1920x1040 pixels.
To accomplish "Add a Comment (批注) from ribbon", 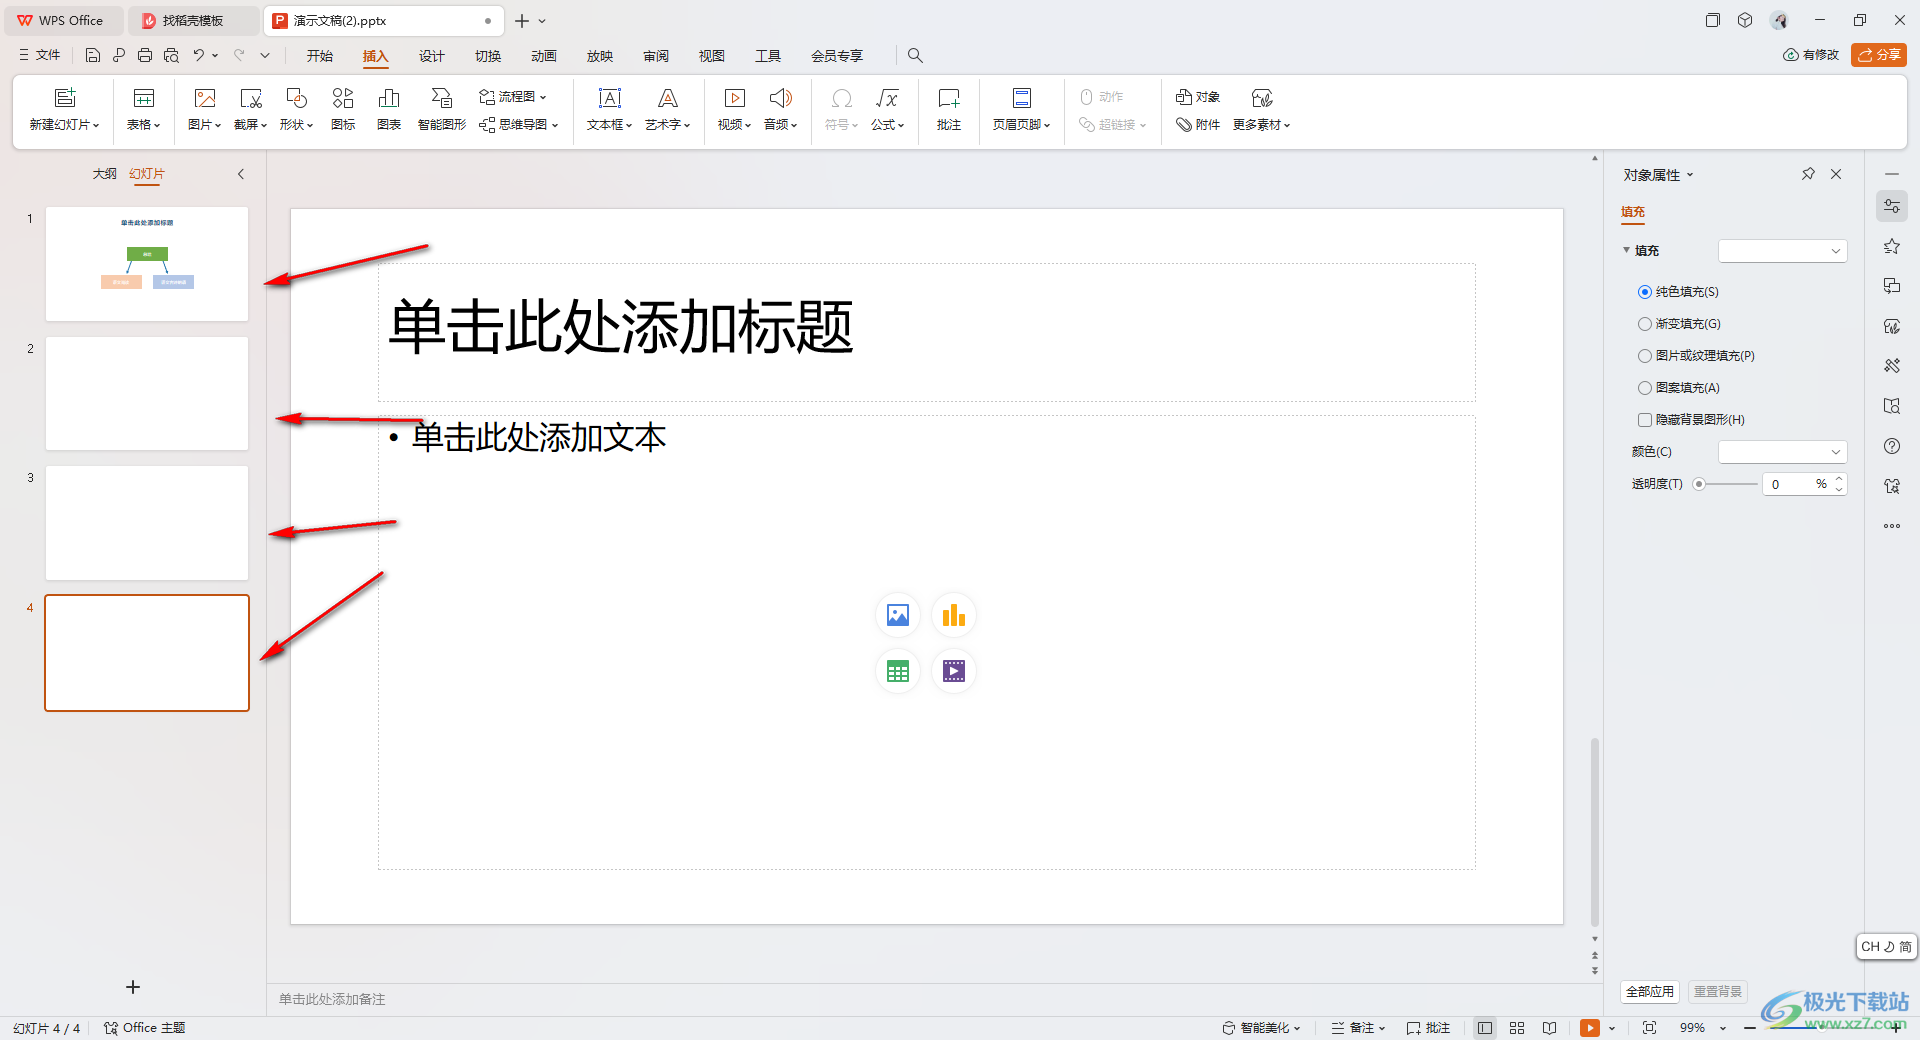I will [949, 108].
